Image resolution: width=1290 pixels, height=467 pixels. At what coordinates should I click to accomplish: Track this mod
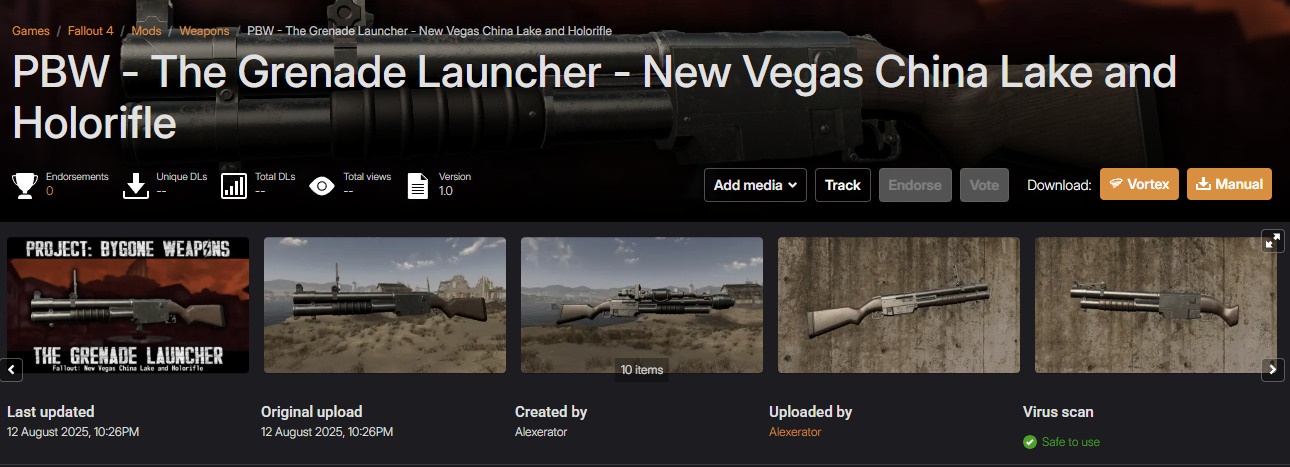point(843,185)
